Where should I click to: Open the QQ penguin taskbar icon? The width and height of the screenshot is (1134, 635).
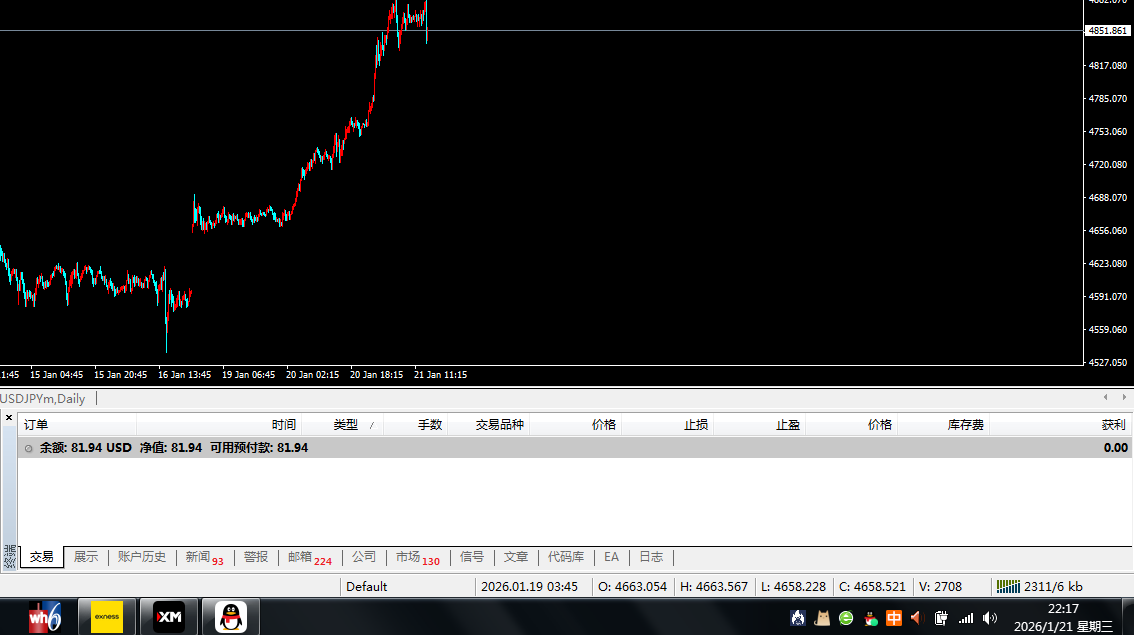[231, 616]
